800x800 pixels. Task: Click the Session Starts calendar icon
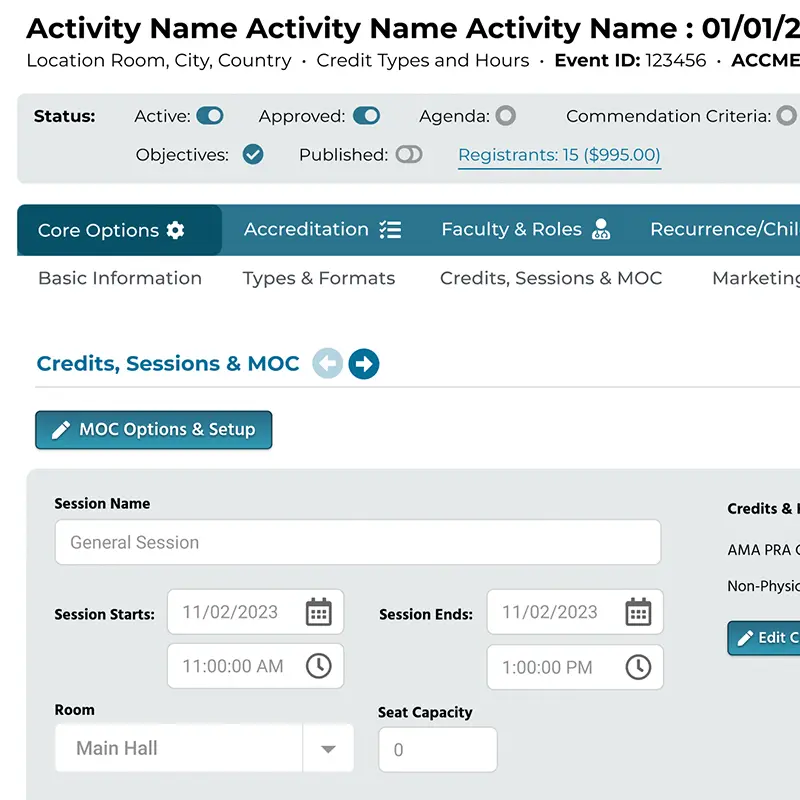coord(318,612)
